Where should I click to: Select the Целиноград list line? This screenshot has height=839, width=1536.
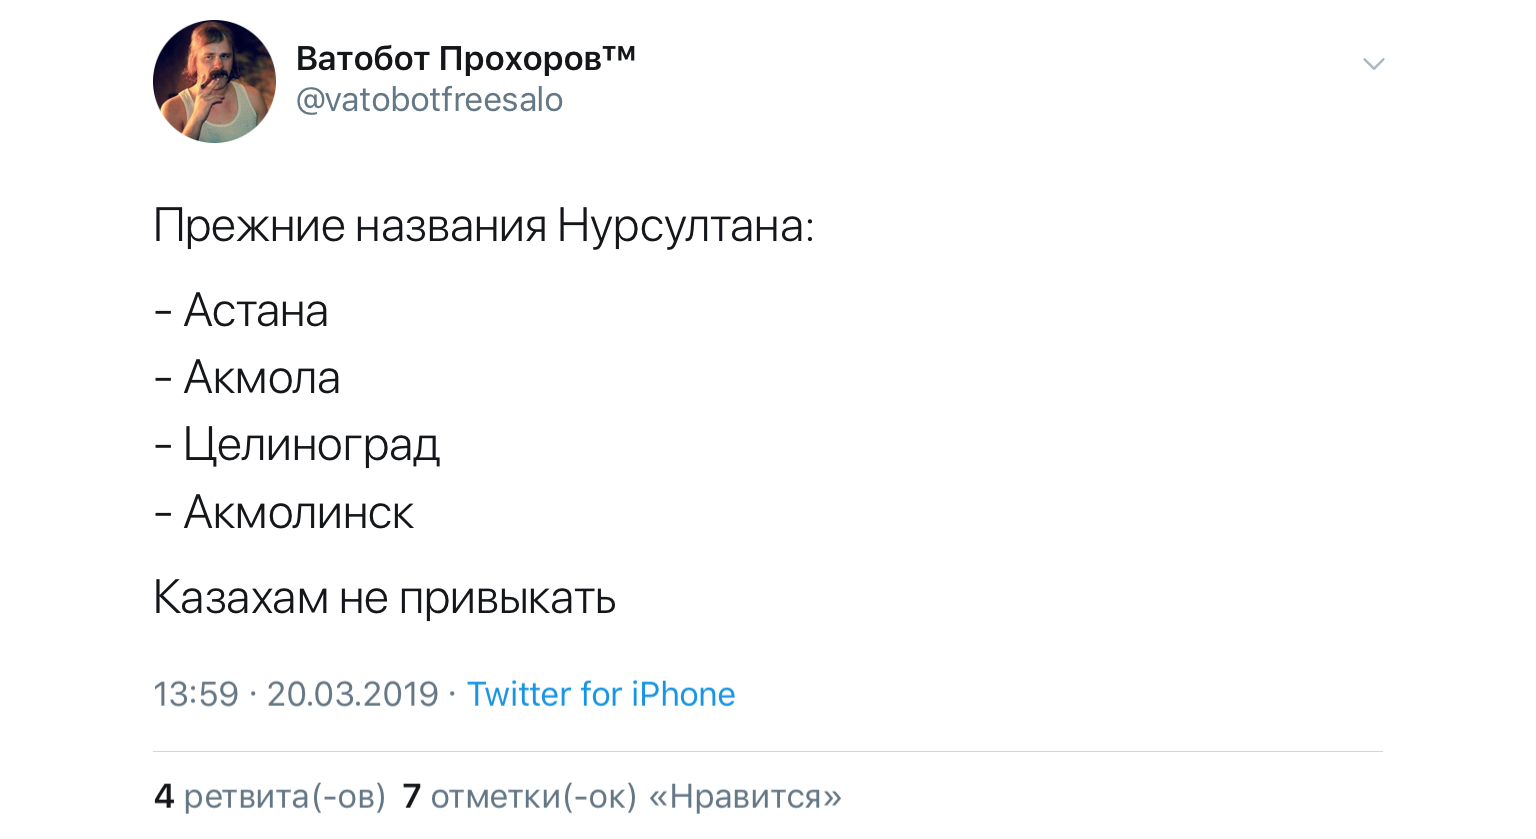click(311, 445)
